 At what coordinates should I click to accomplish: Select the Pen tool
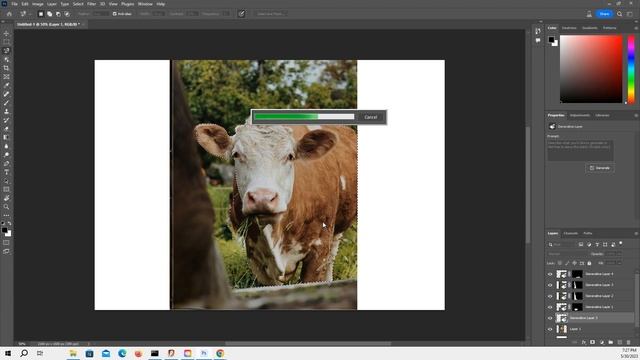point(6,163)
